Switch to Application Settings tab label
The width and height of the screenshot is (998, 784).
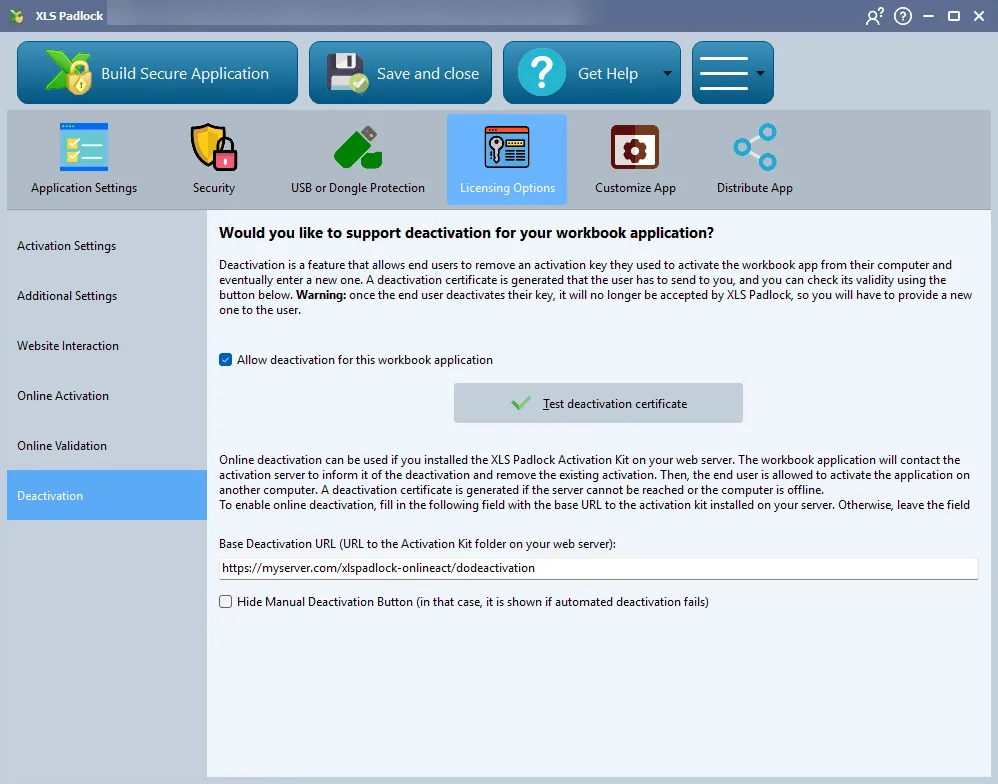tap(84, 188)
